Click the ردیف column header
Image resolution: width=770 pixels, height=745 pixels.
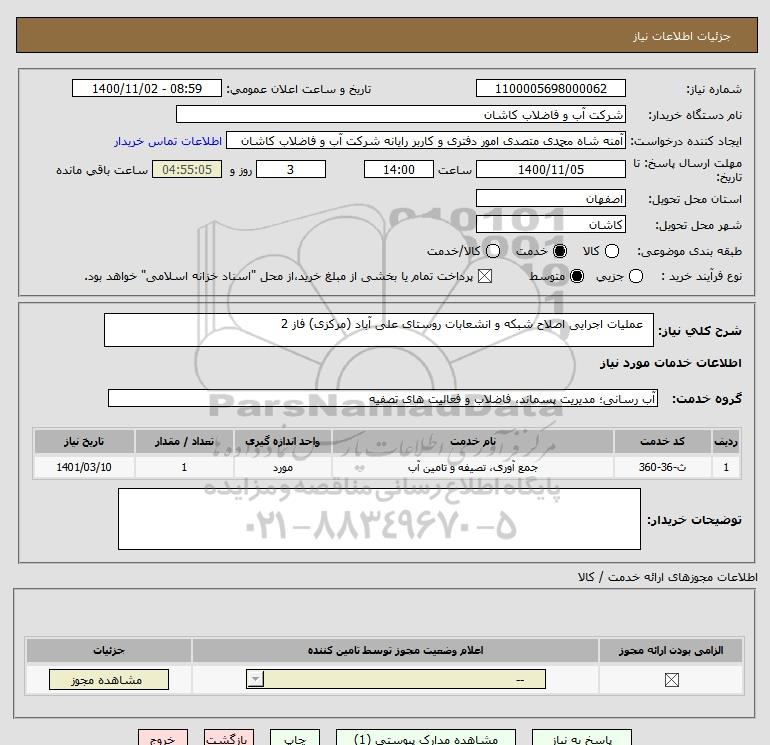tap(726, 441)
